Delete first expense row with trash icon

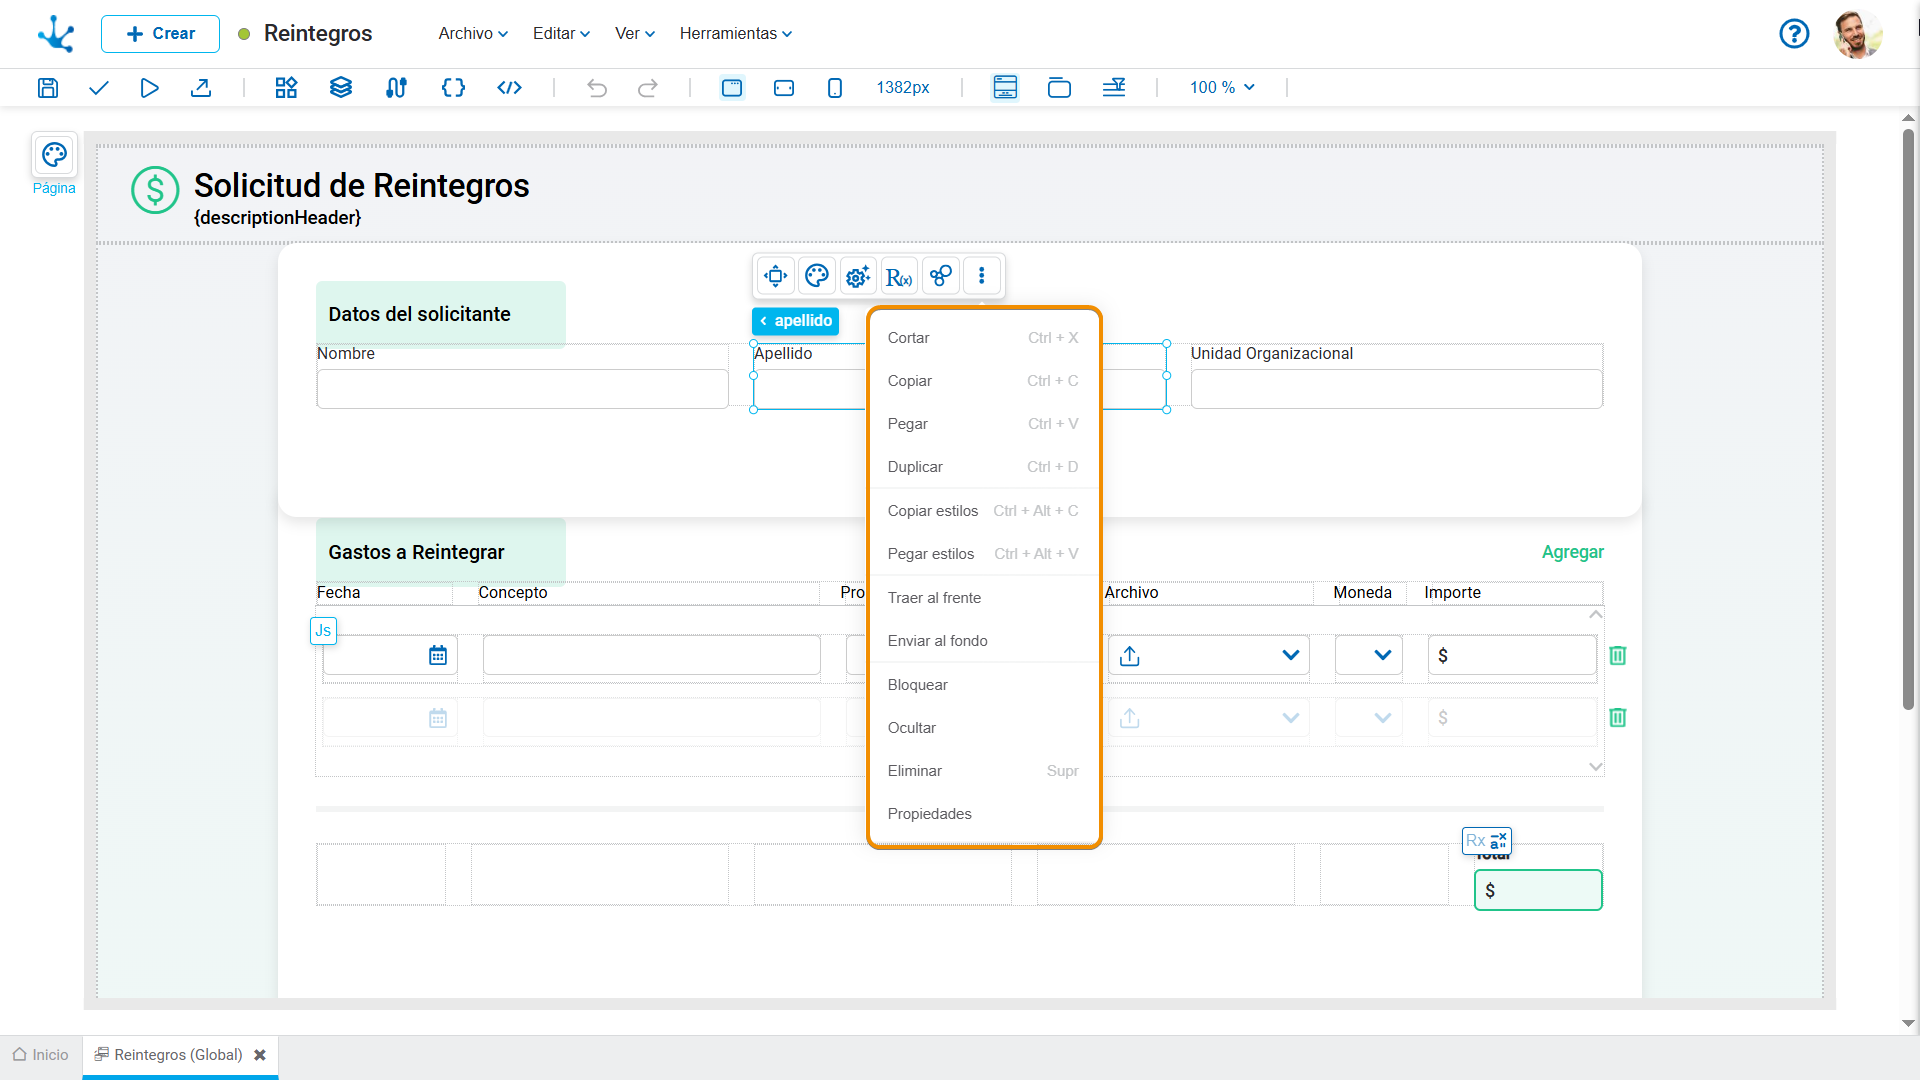(x=1617, y=655)
